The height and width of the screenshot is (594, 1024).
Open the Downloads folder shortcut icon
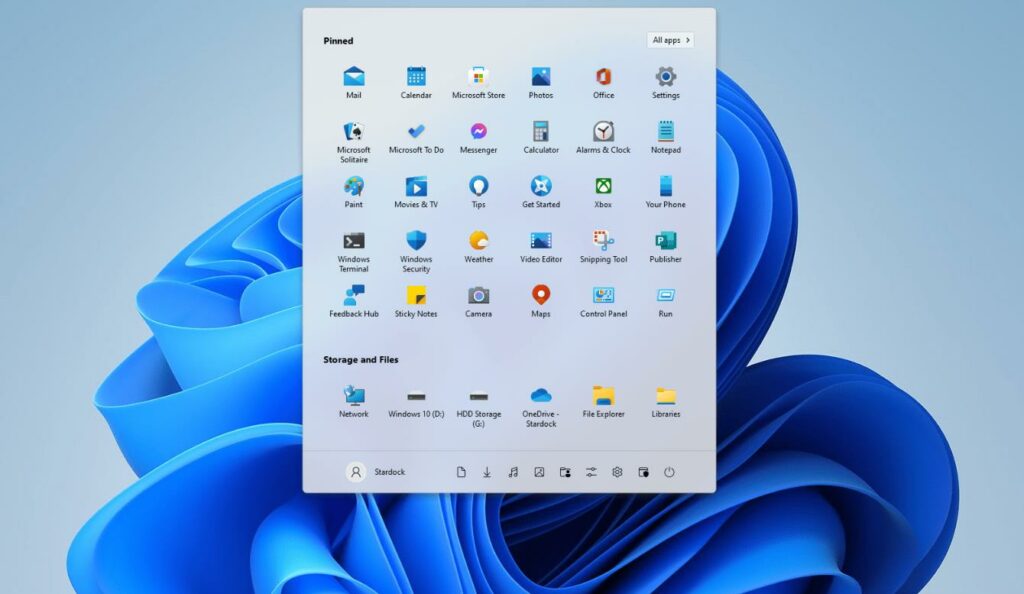pyautogui.click(x=487, y=472)
